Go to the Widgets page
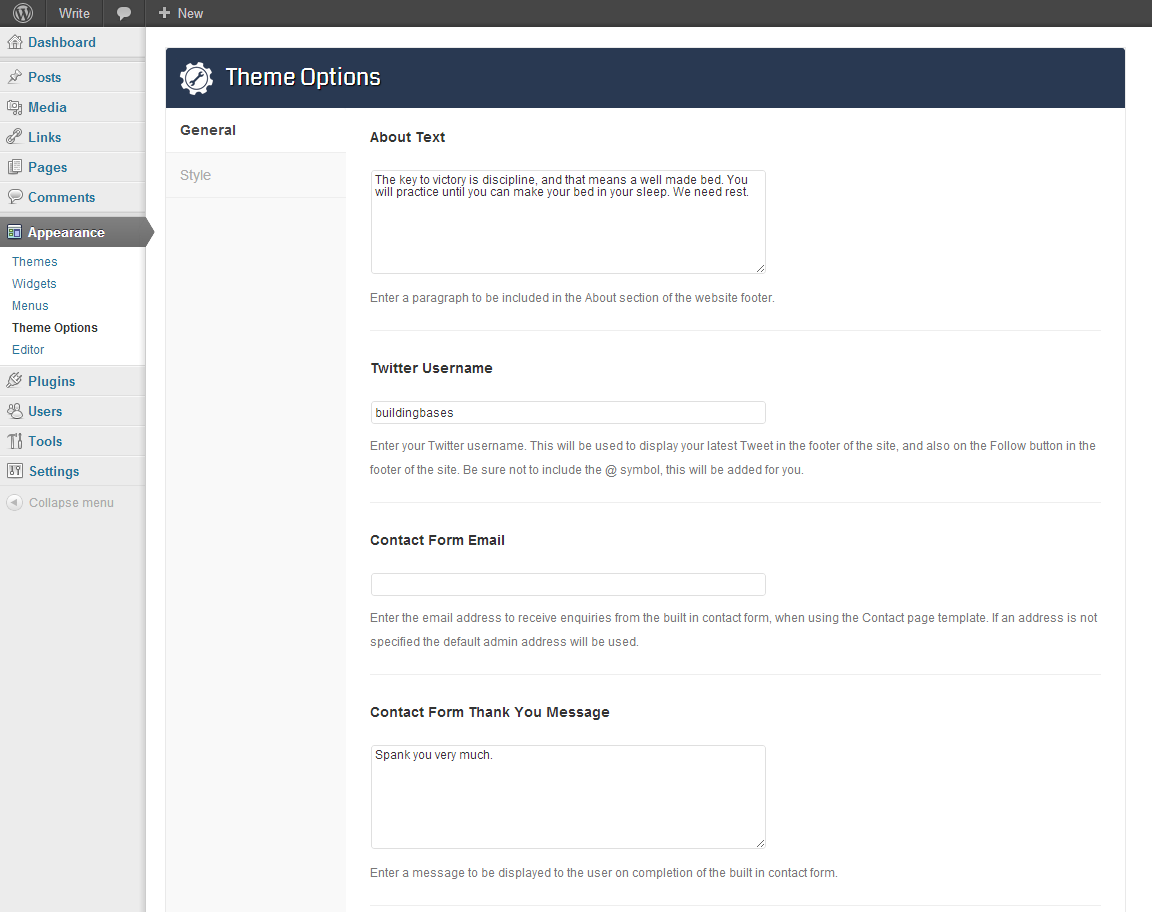Image resolution: width=1152 pixels, height=912 pixels. click(x=34, y=283)
